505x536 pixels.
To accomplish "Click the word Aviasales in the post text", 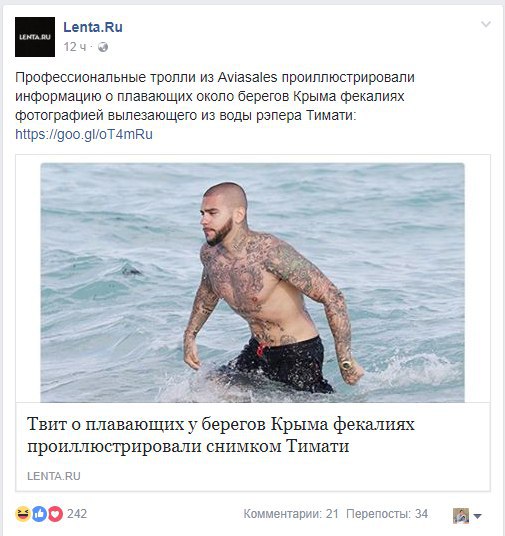I will tap(247, 77).
